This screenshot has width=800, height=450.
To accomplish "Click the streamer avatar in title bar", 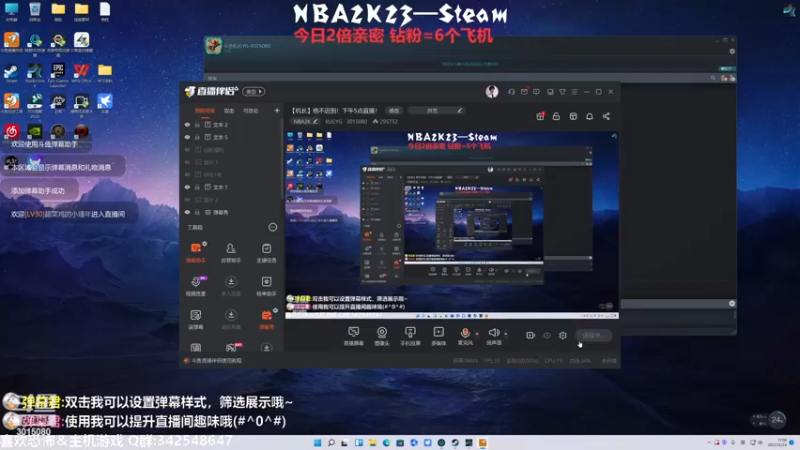I will [x=492, y=92].
